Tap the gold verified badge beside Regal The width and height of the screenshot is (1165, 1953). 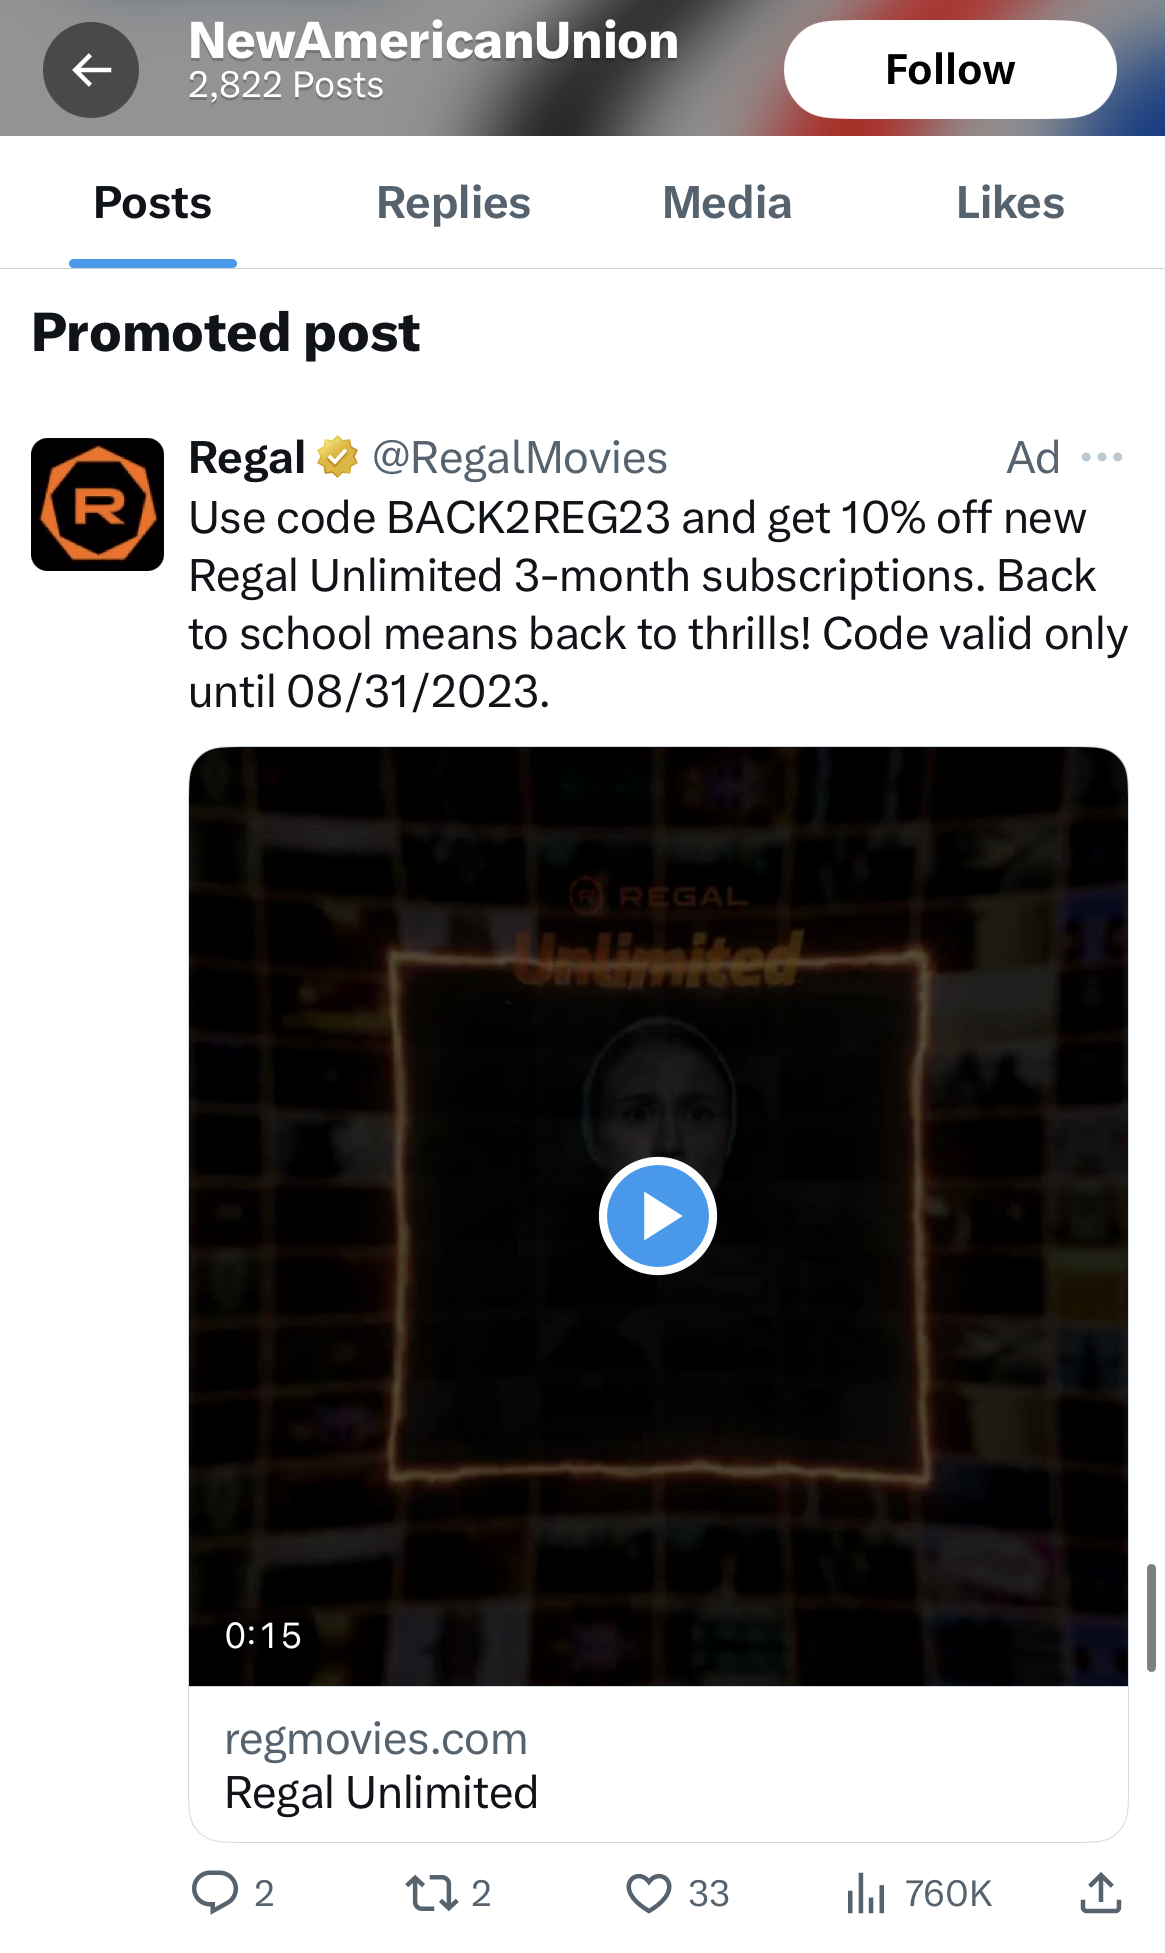click(338, 457)
